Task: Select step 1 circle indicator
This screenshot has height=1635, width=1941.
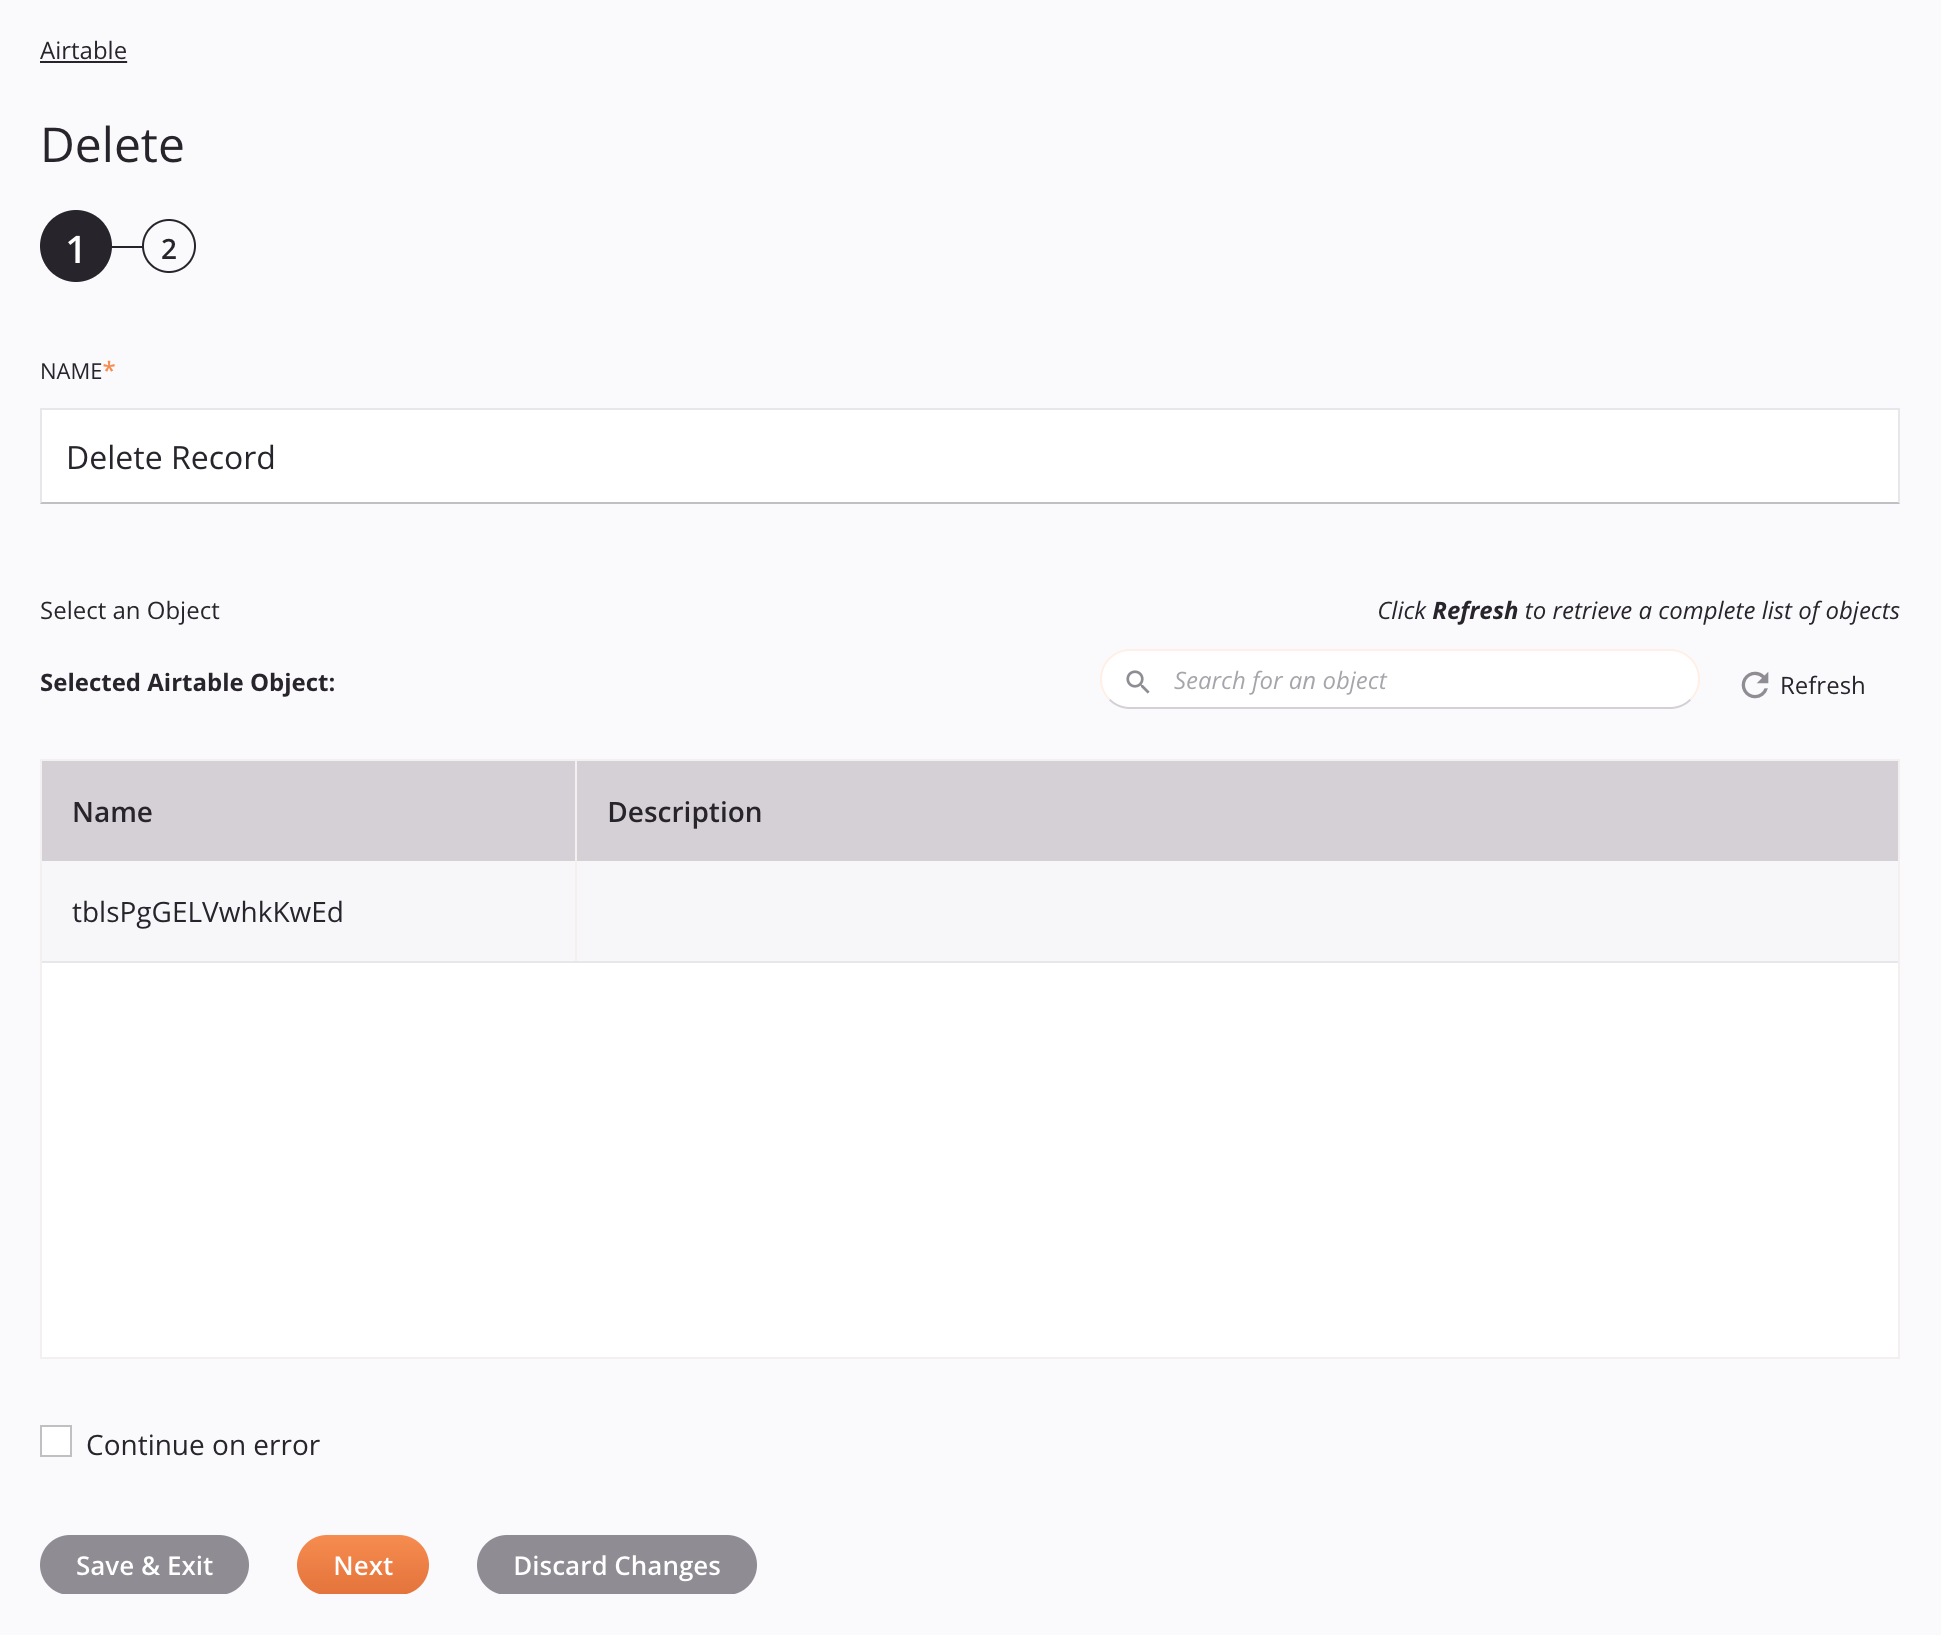Action: tap(75, 248)
